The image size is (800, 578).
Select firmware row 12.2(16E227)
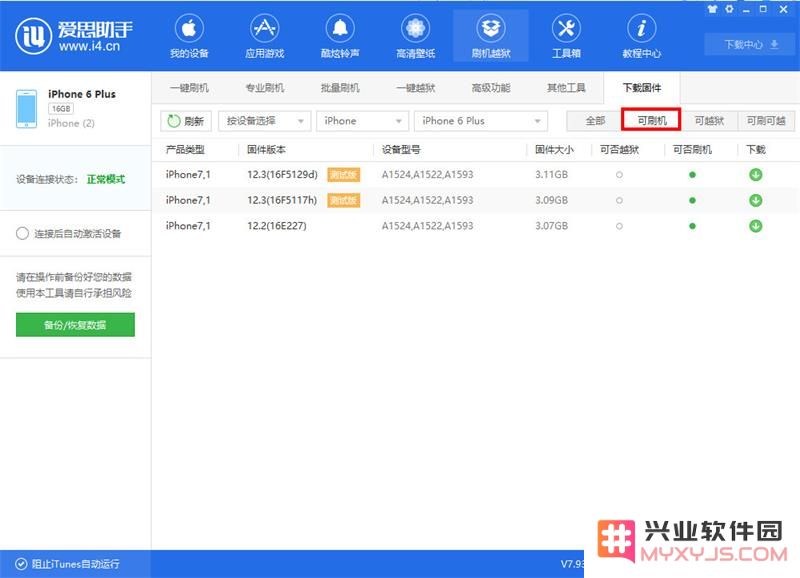[476, 225]
